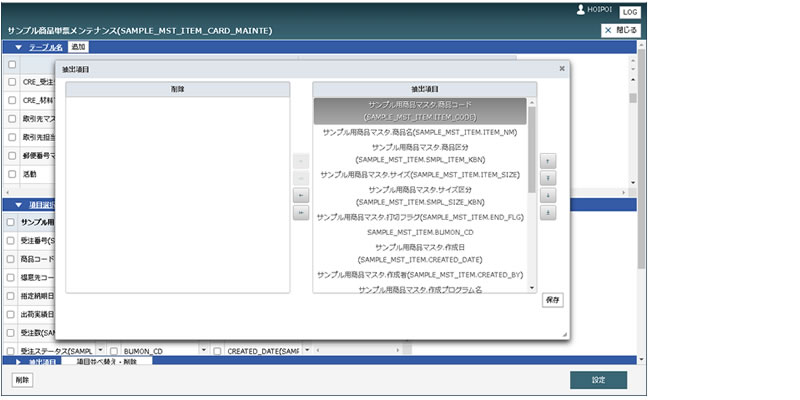The width and height of the screenshot is (800, 400).
Task: Click the down arrow of the list scrollbar
Action: pos(532,288)
